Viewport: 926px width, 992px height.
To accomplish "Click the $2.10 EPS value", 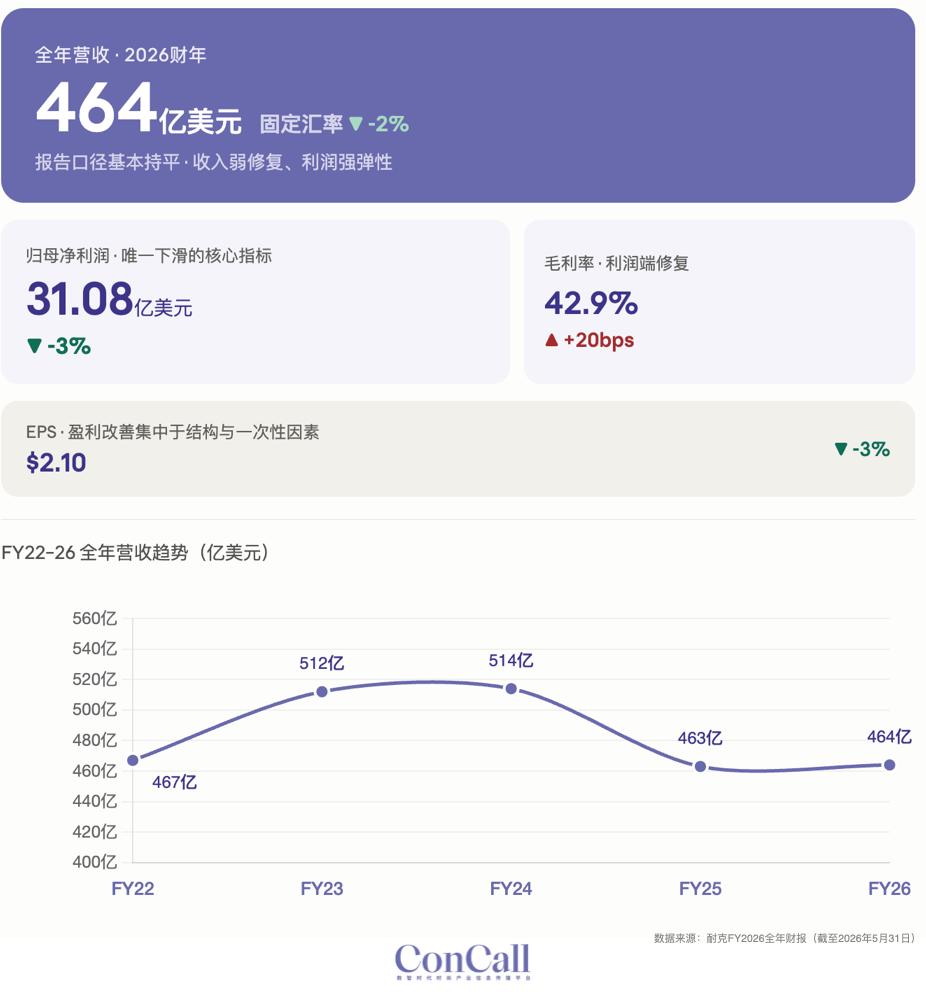I will [x=56, y=463].
